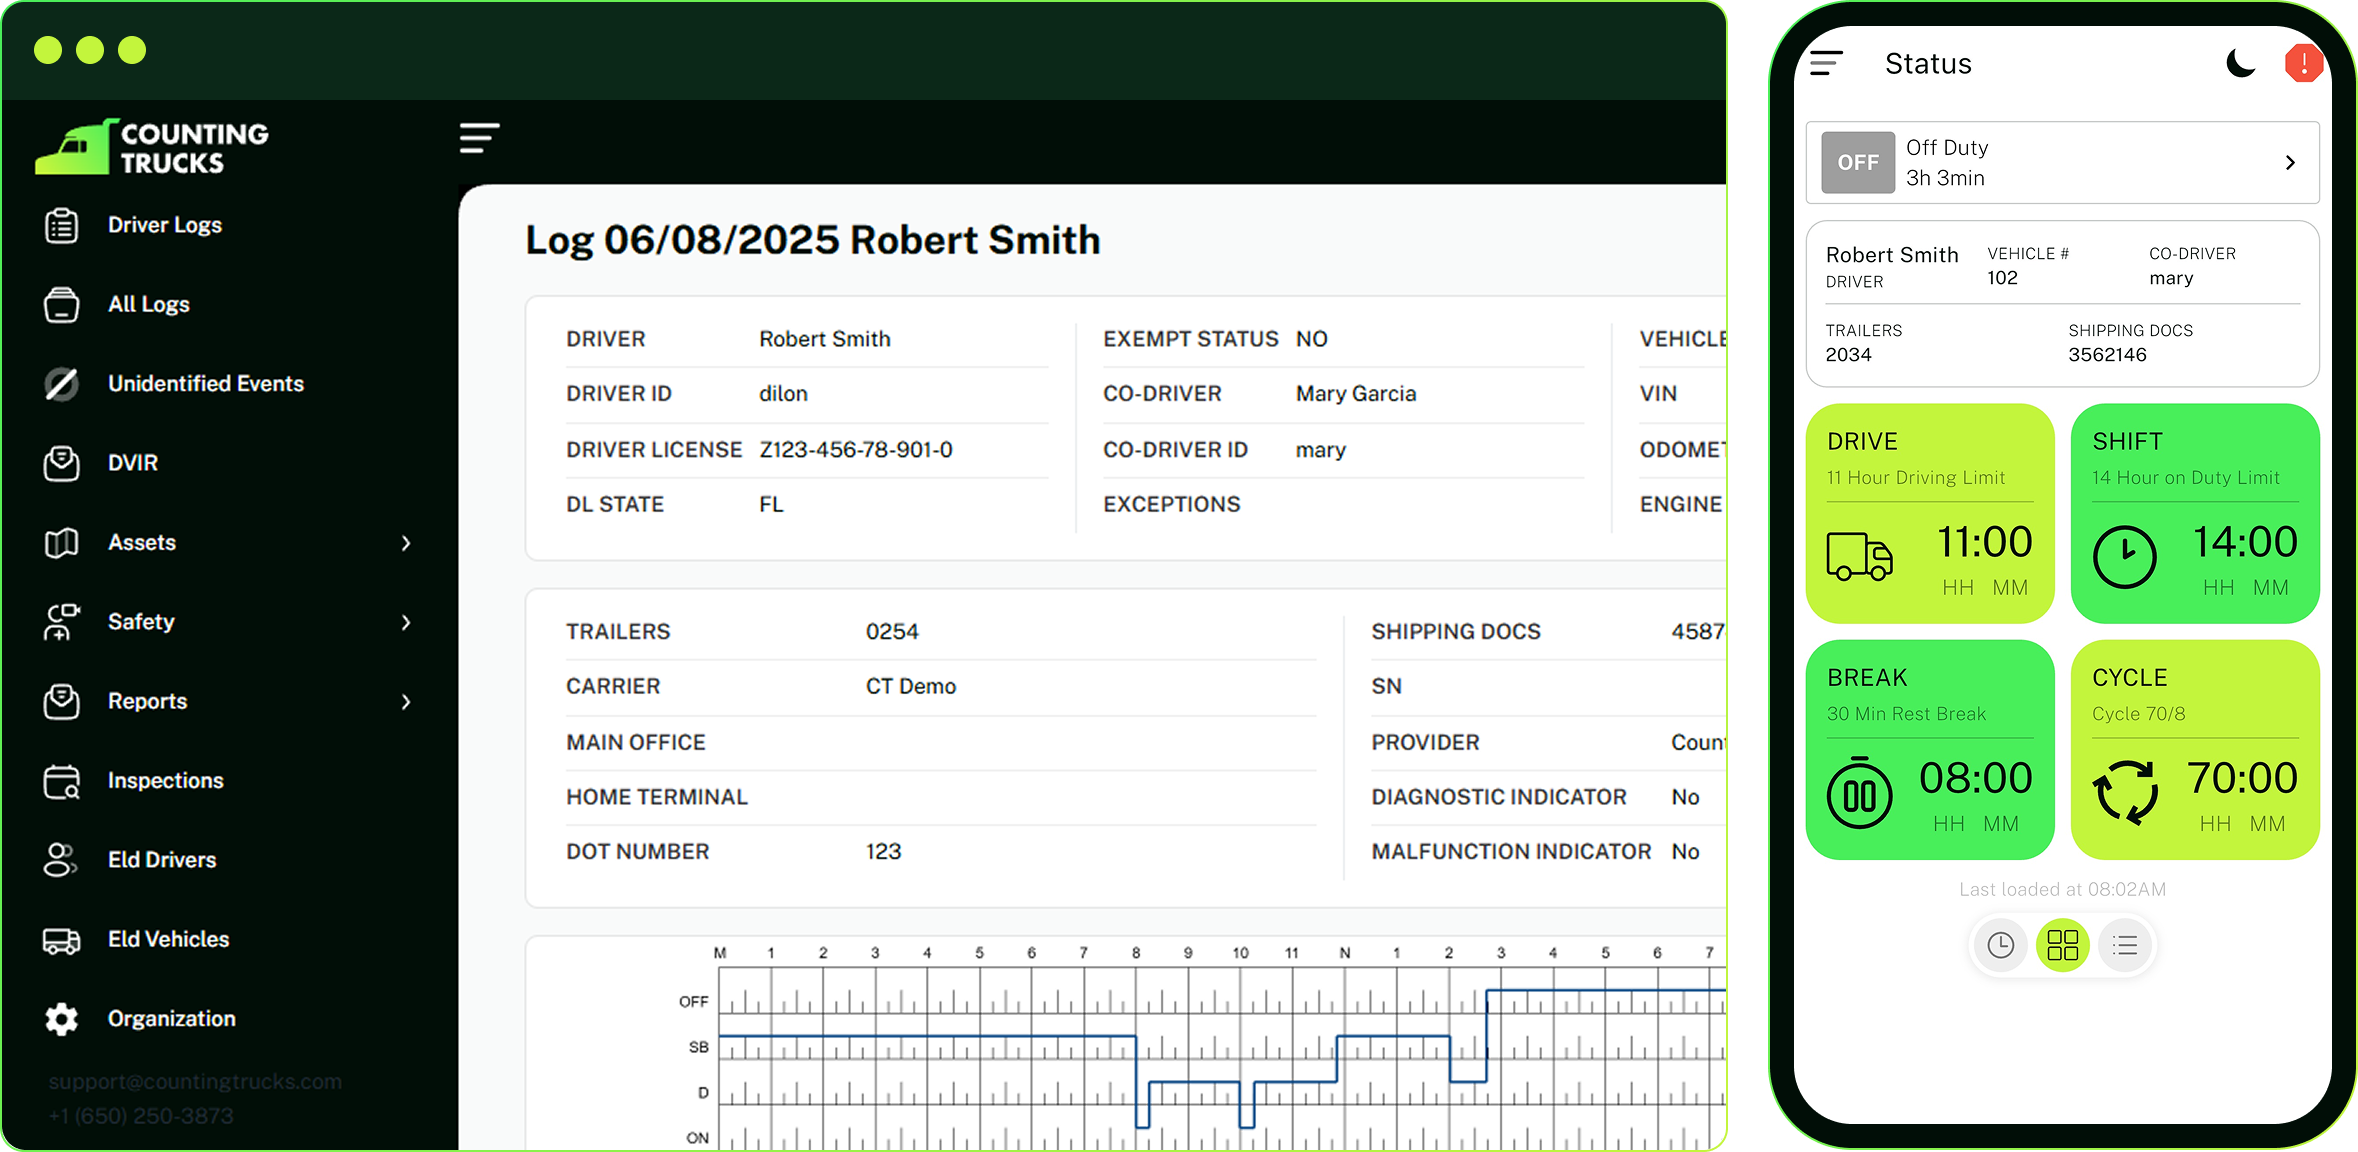
Task: Click the Driver Logs clipboard icon
Action: 61,225
